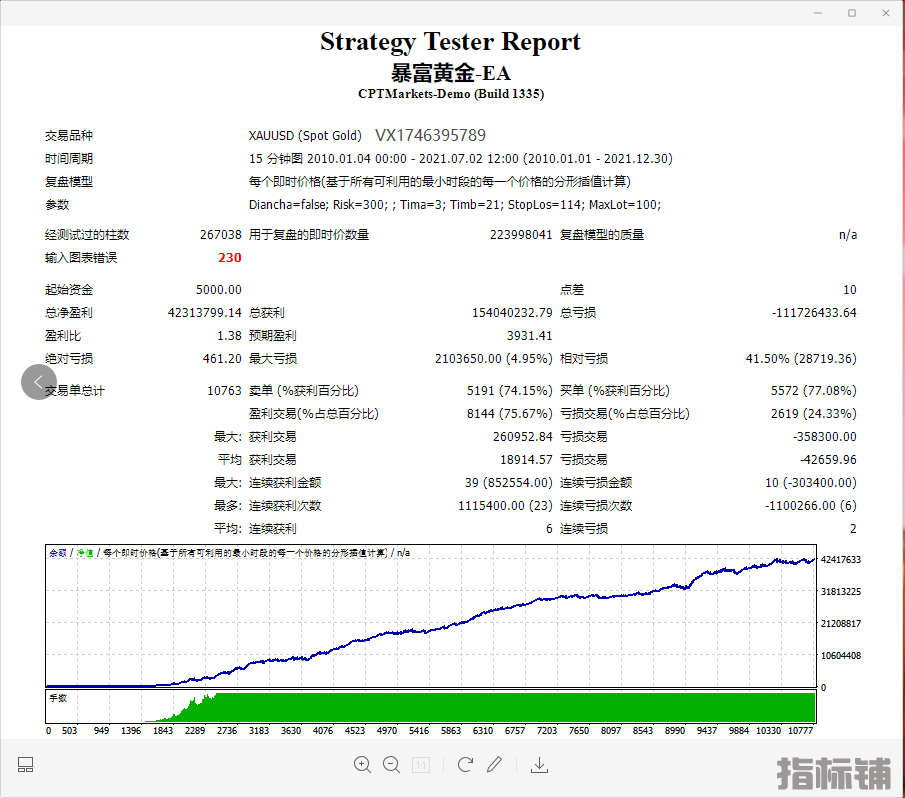The image size is (905, 798).
Task: Click long positions 5572 (77.08%)
Action: (x=814, y=391)
